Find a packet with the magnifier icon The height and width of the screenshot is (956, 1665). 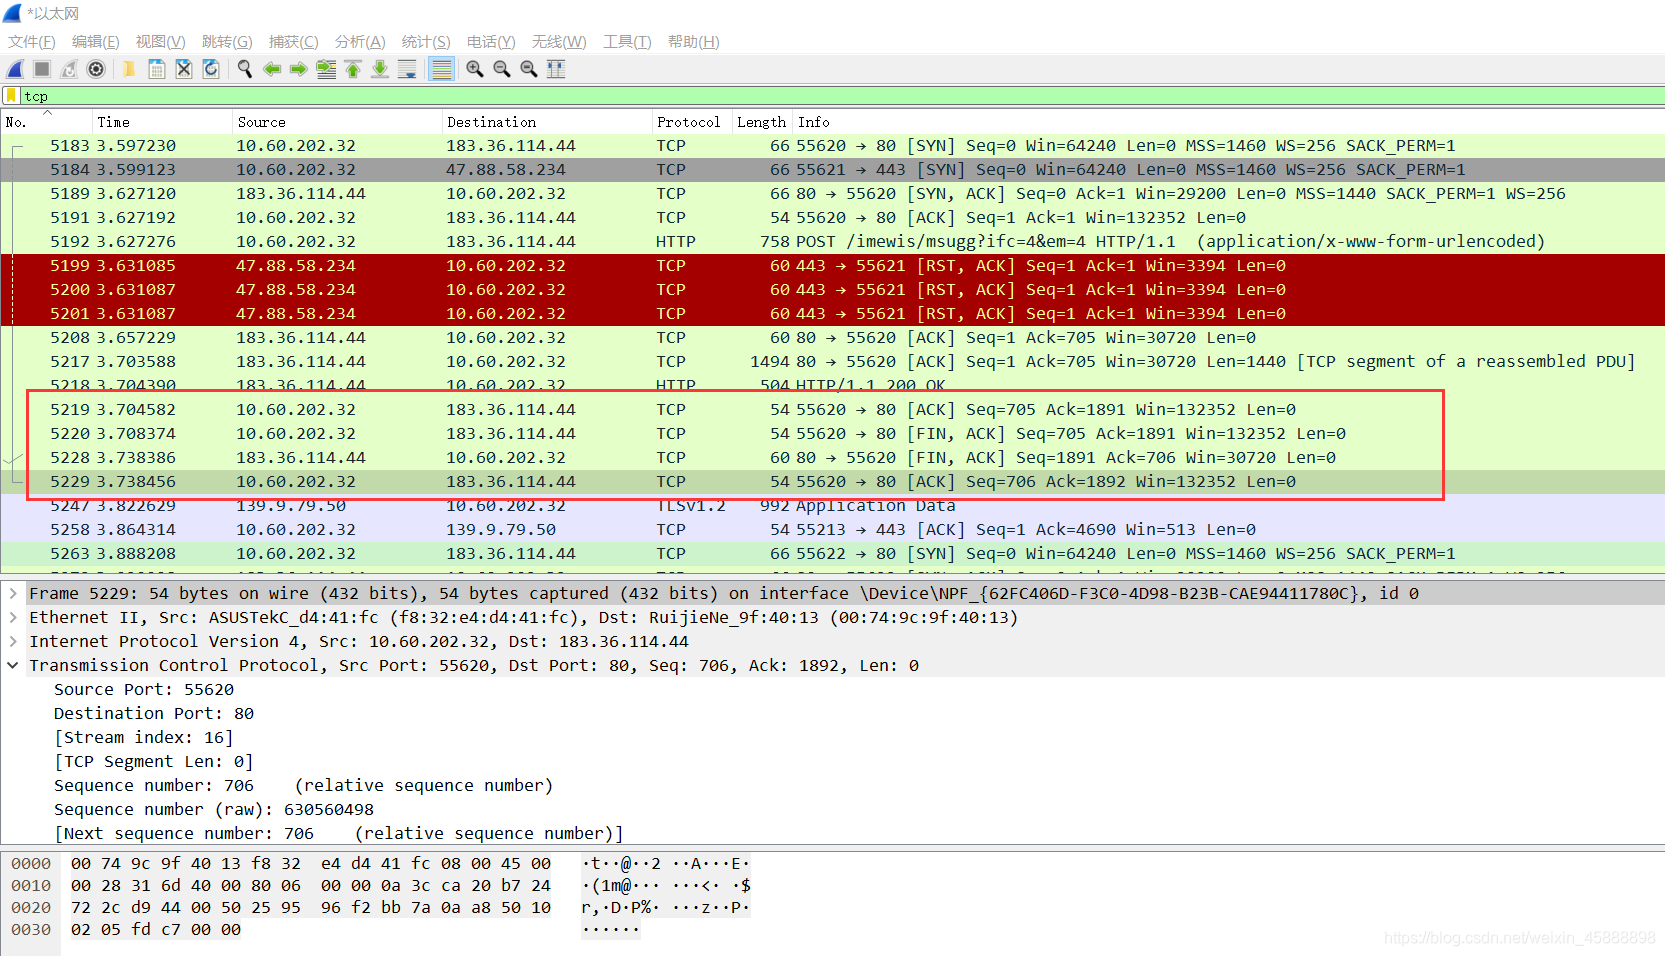click(x=244, y=69)
